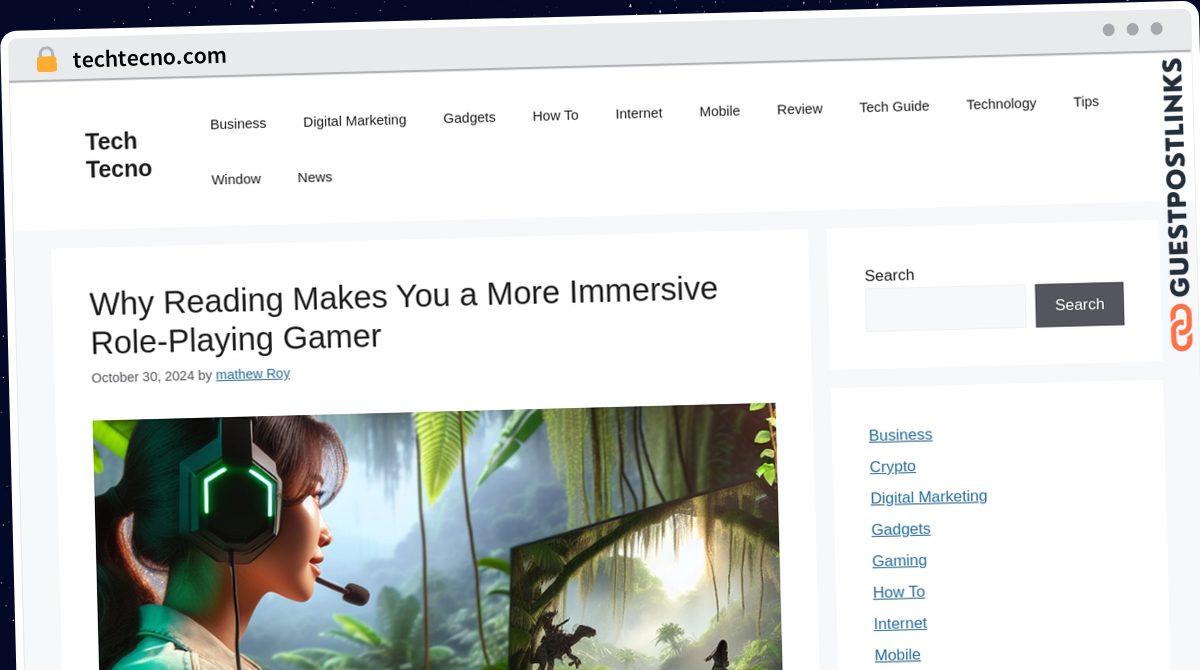The width and height of the screenshot is (1200, 670).
Task: Open Crypto category link in sidebar
Action: coord(893,467)
